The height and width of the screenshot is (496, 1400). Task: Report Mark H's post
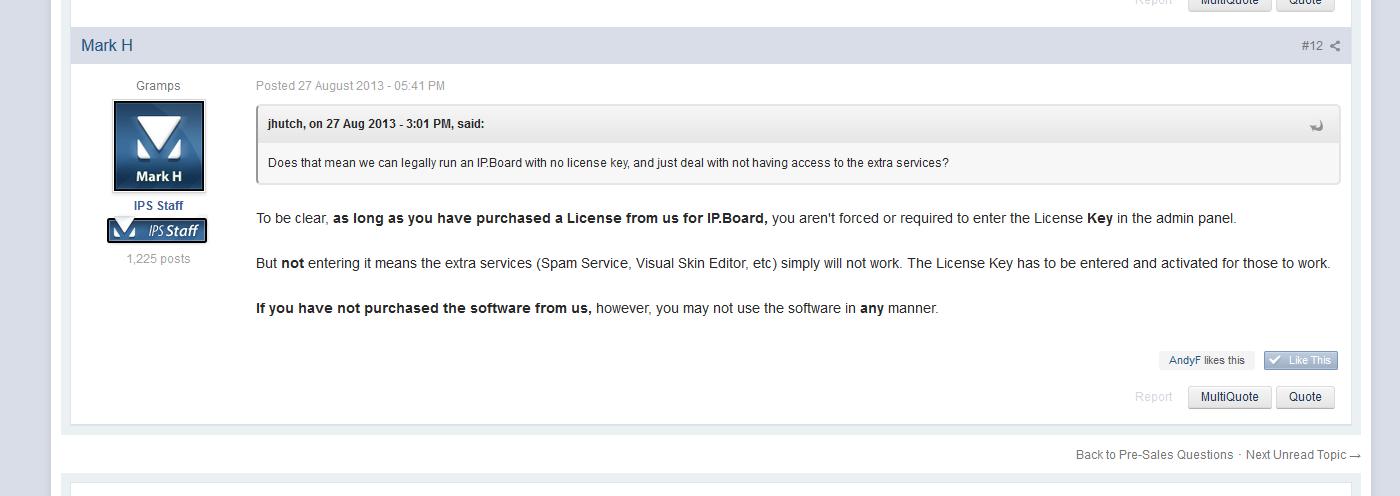(1153, 397)
